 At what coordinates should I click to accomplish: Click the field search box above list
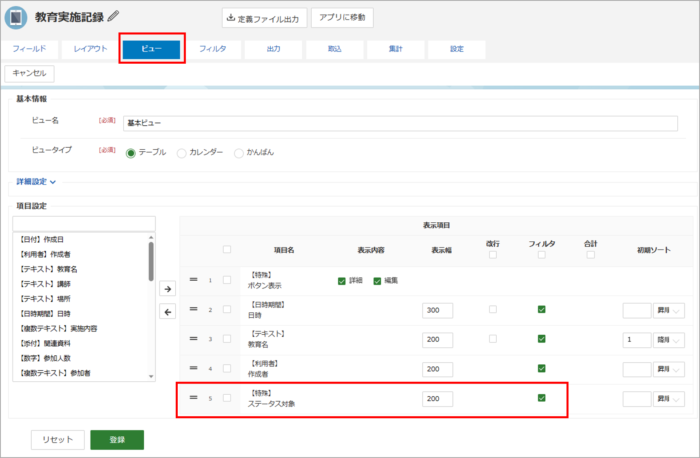[84, 223]
